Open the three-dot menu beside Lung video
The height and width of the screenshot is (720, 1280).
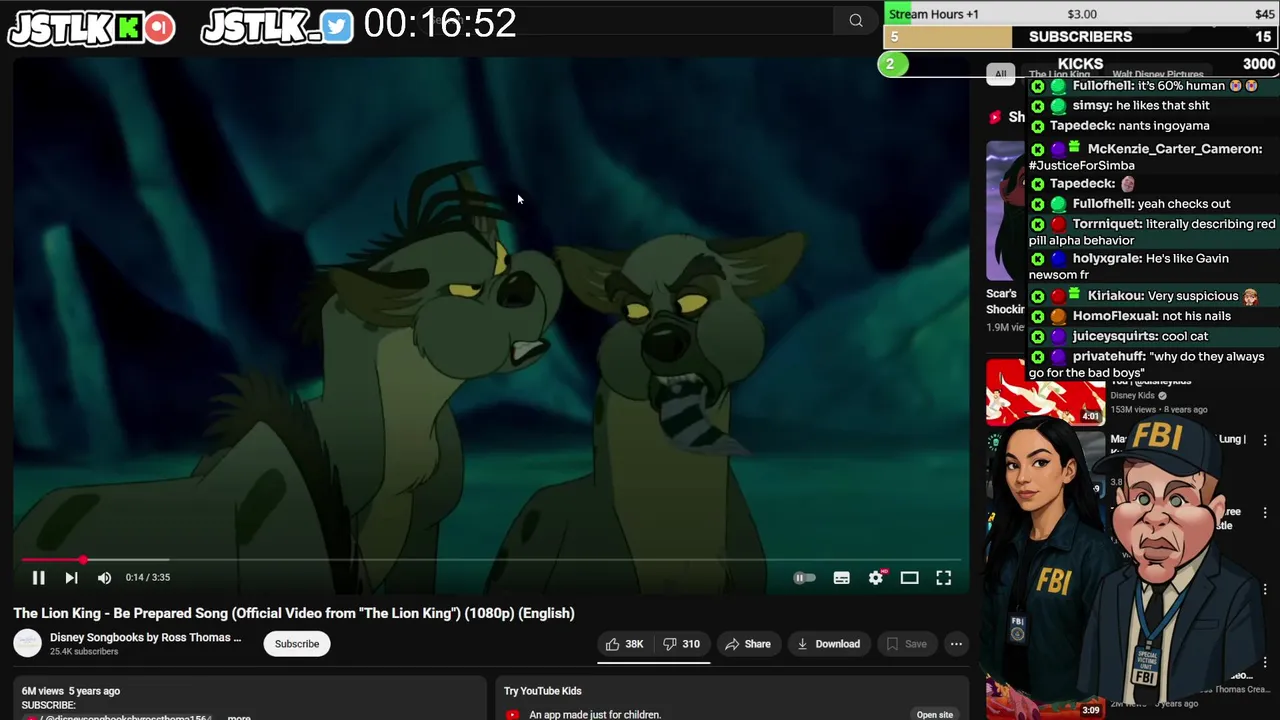click(1265, 440)
